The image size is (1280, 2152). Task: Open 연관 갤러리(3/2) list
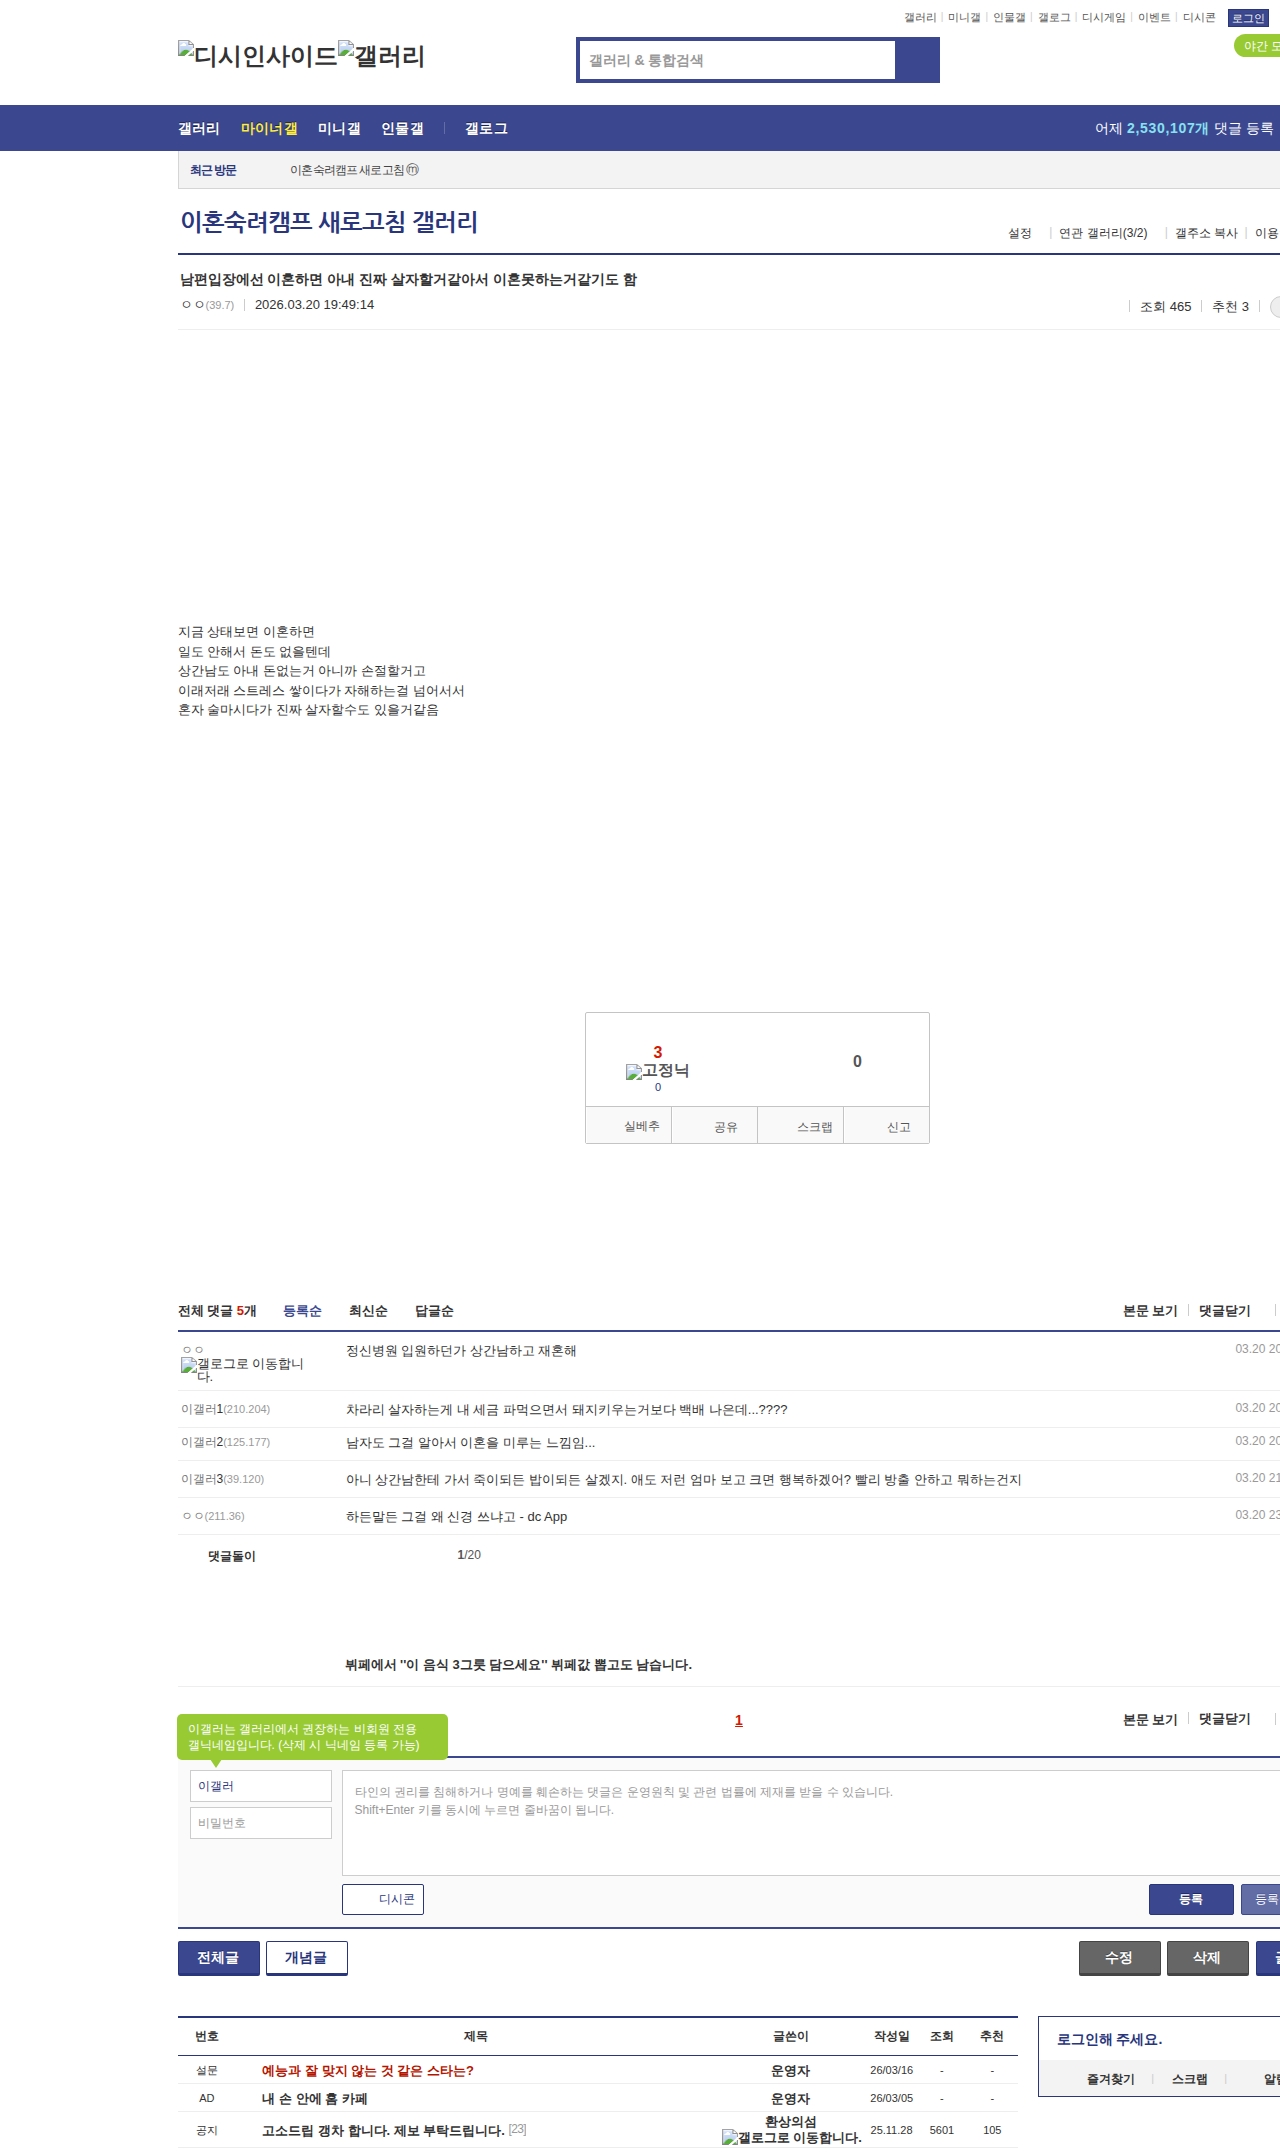click(1103, 233)
